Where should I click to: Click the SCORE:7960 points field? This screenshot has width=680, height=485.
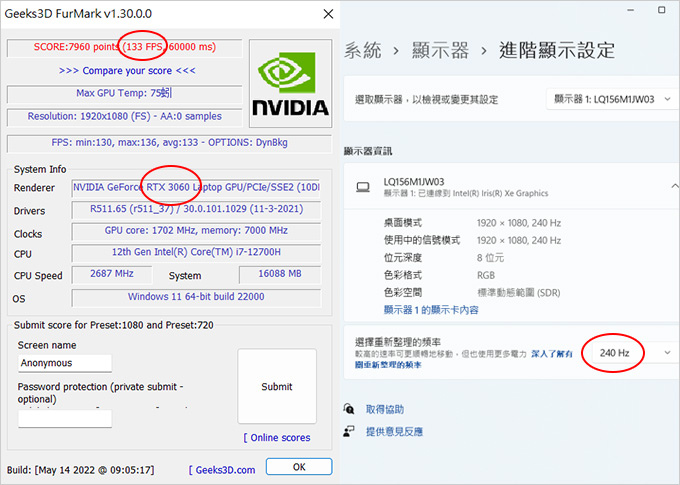click(124, 47)
